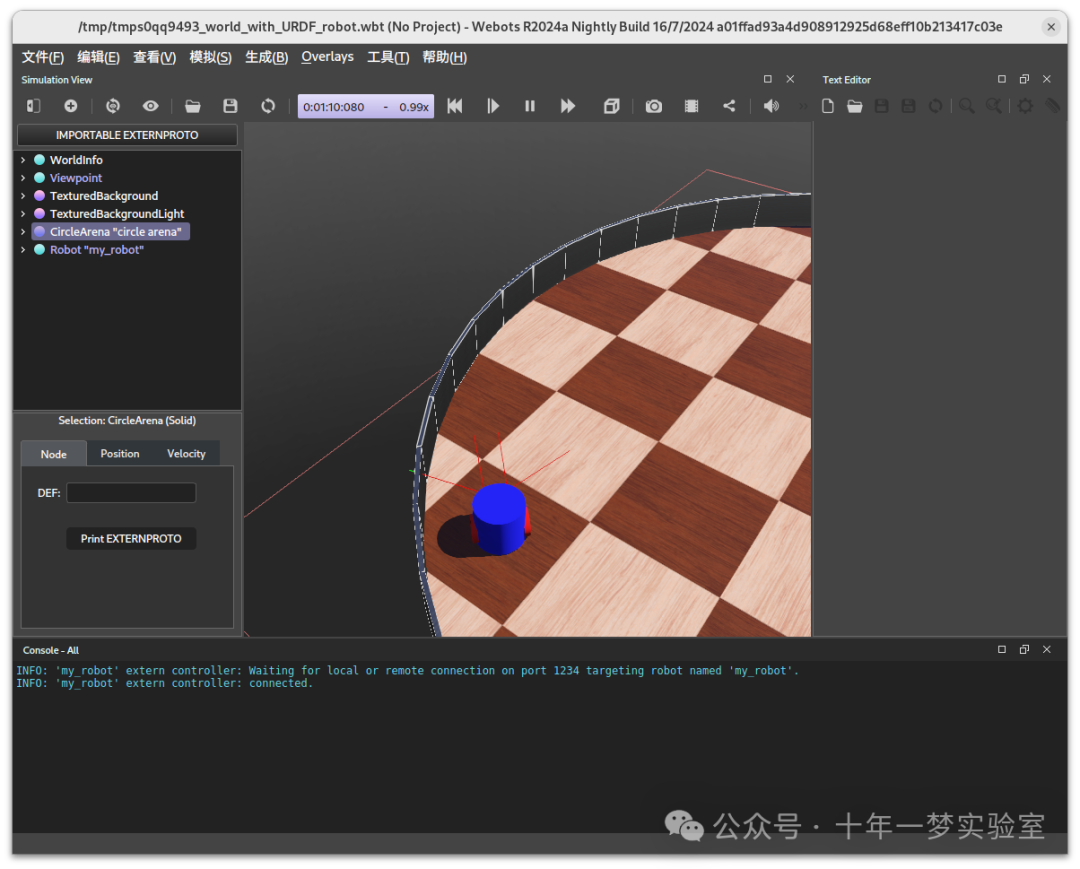Reset simulation with the rewind button
This screenshot has width=1080, height=869.
(x=455, y=106)
